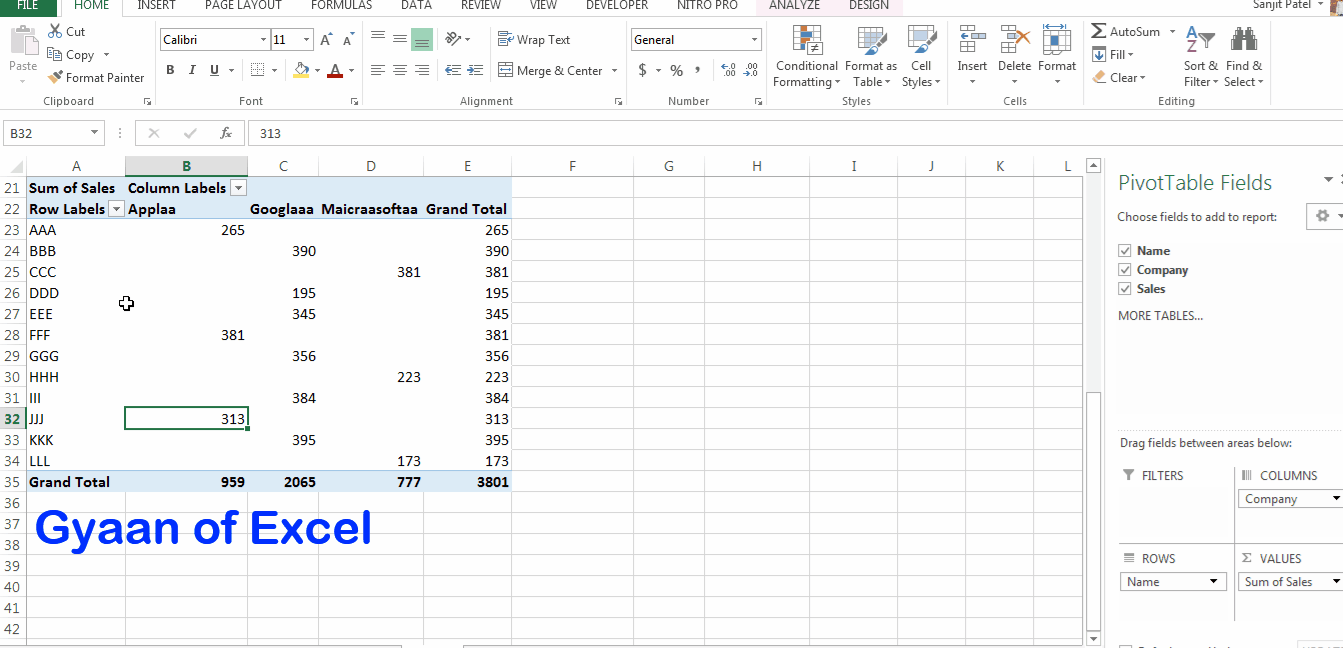Viewport: 1343px width, 648px height.
Task: Increase font size with large A
Action: 327,40
